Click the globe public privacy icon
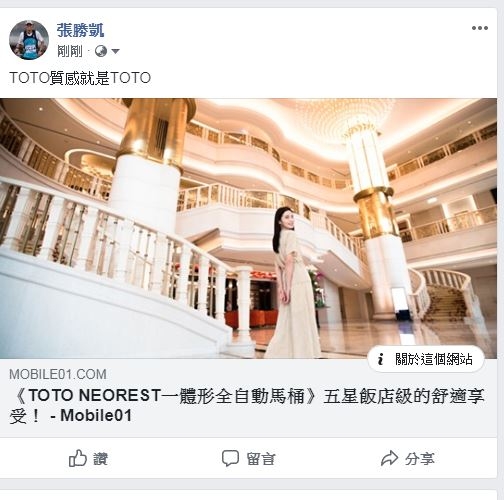This screenshot has height=500, width=504. click(101, 51)
